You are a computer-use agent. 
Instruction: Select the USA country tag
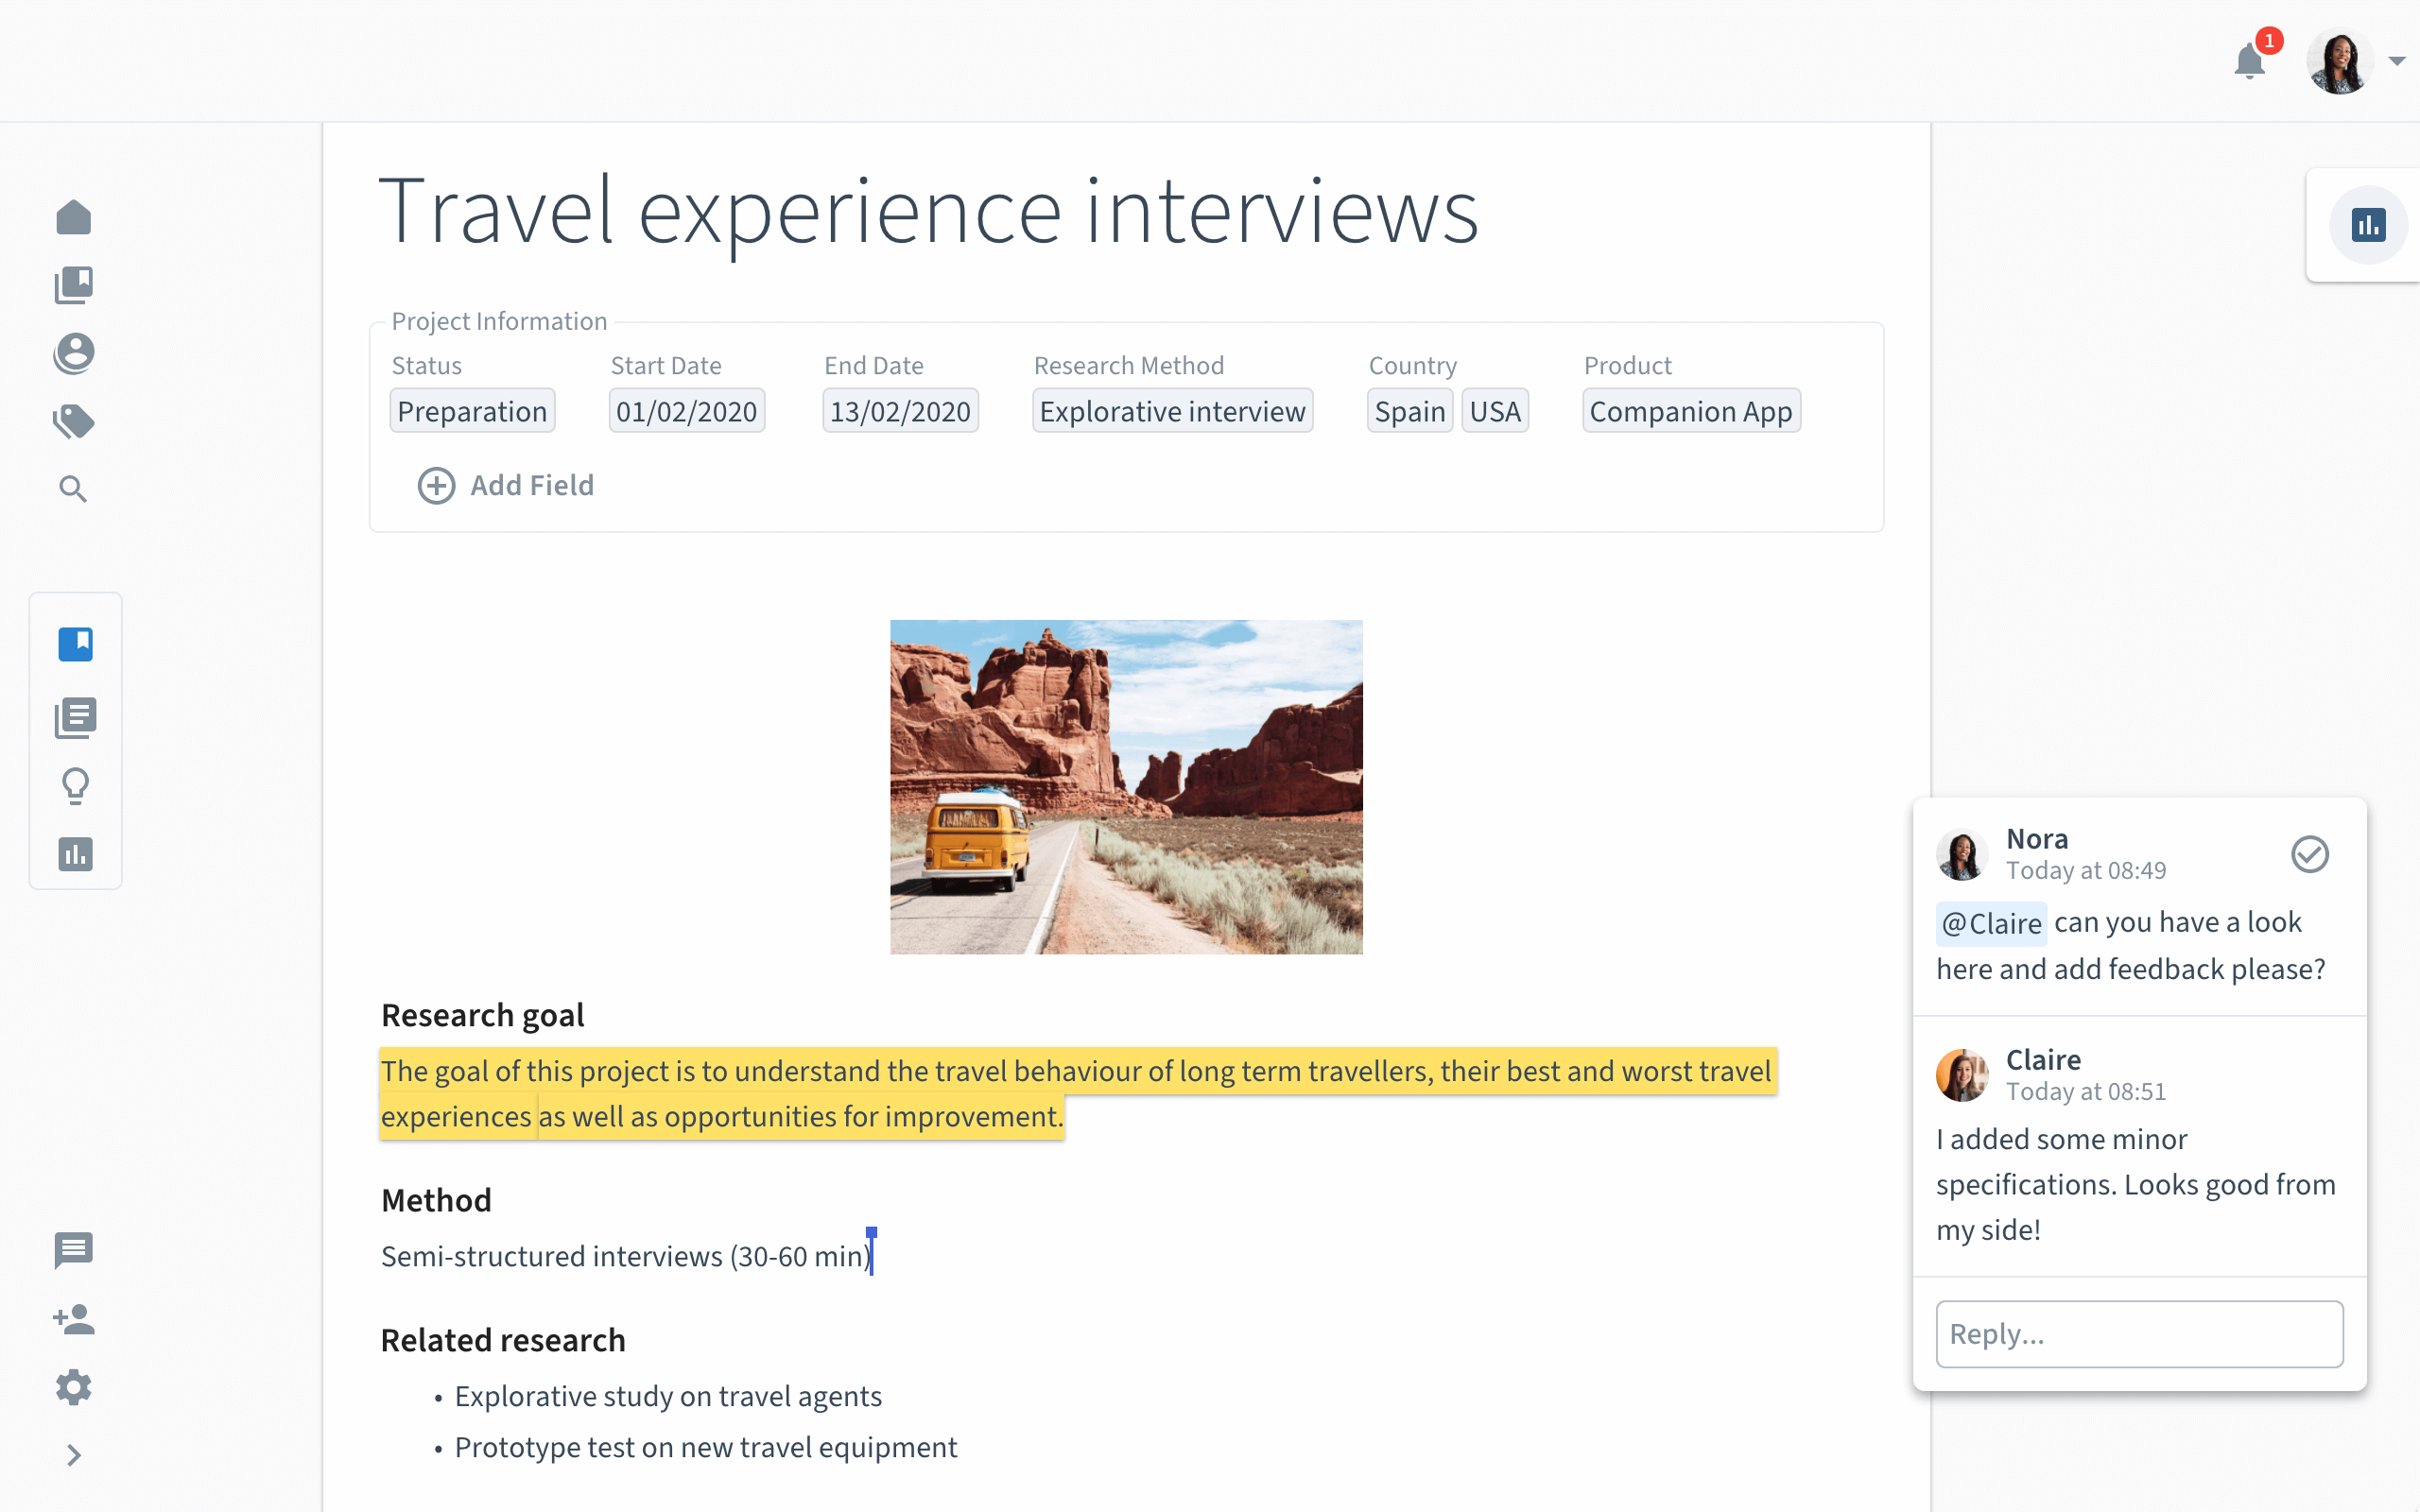pos(1495,411)
